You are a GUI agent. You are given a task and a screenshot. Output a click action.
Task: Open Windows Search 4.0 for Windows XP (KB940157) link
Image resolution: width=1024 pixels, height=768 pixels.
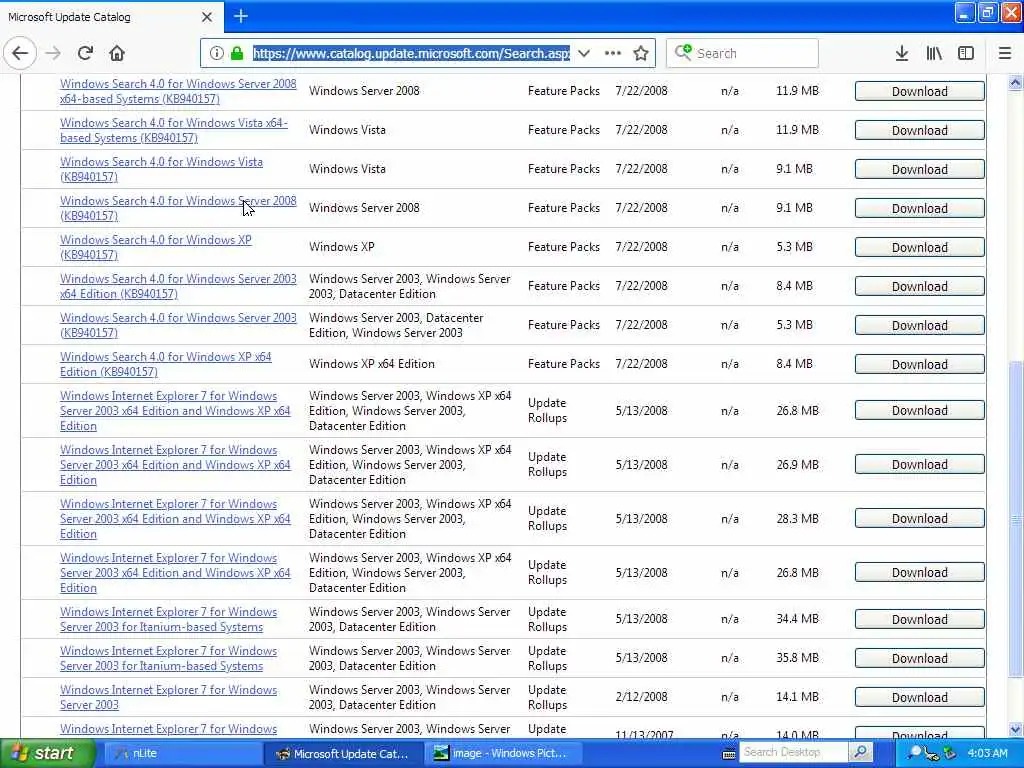click(155, 248)
